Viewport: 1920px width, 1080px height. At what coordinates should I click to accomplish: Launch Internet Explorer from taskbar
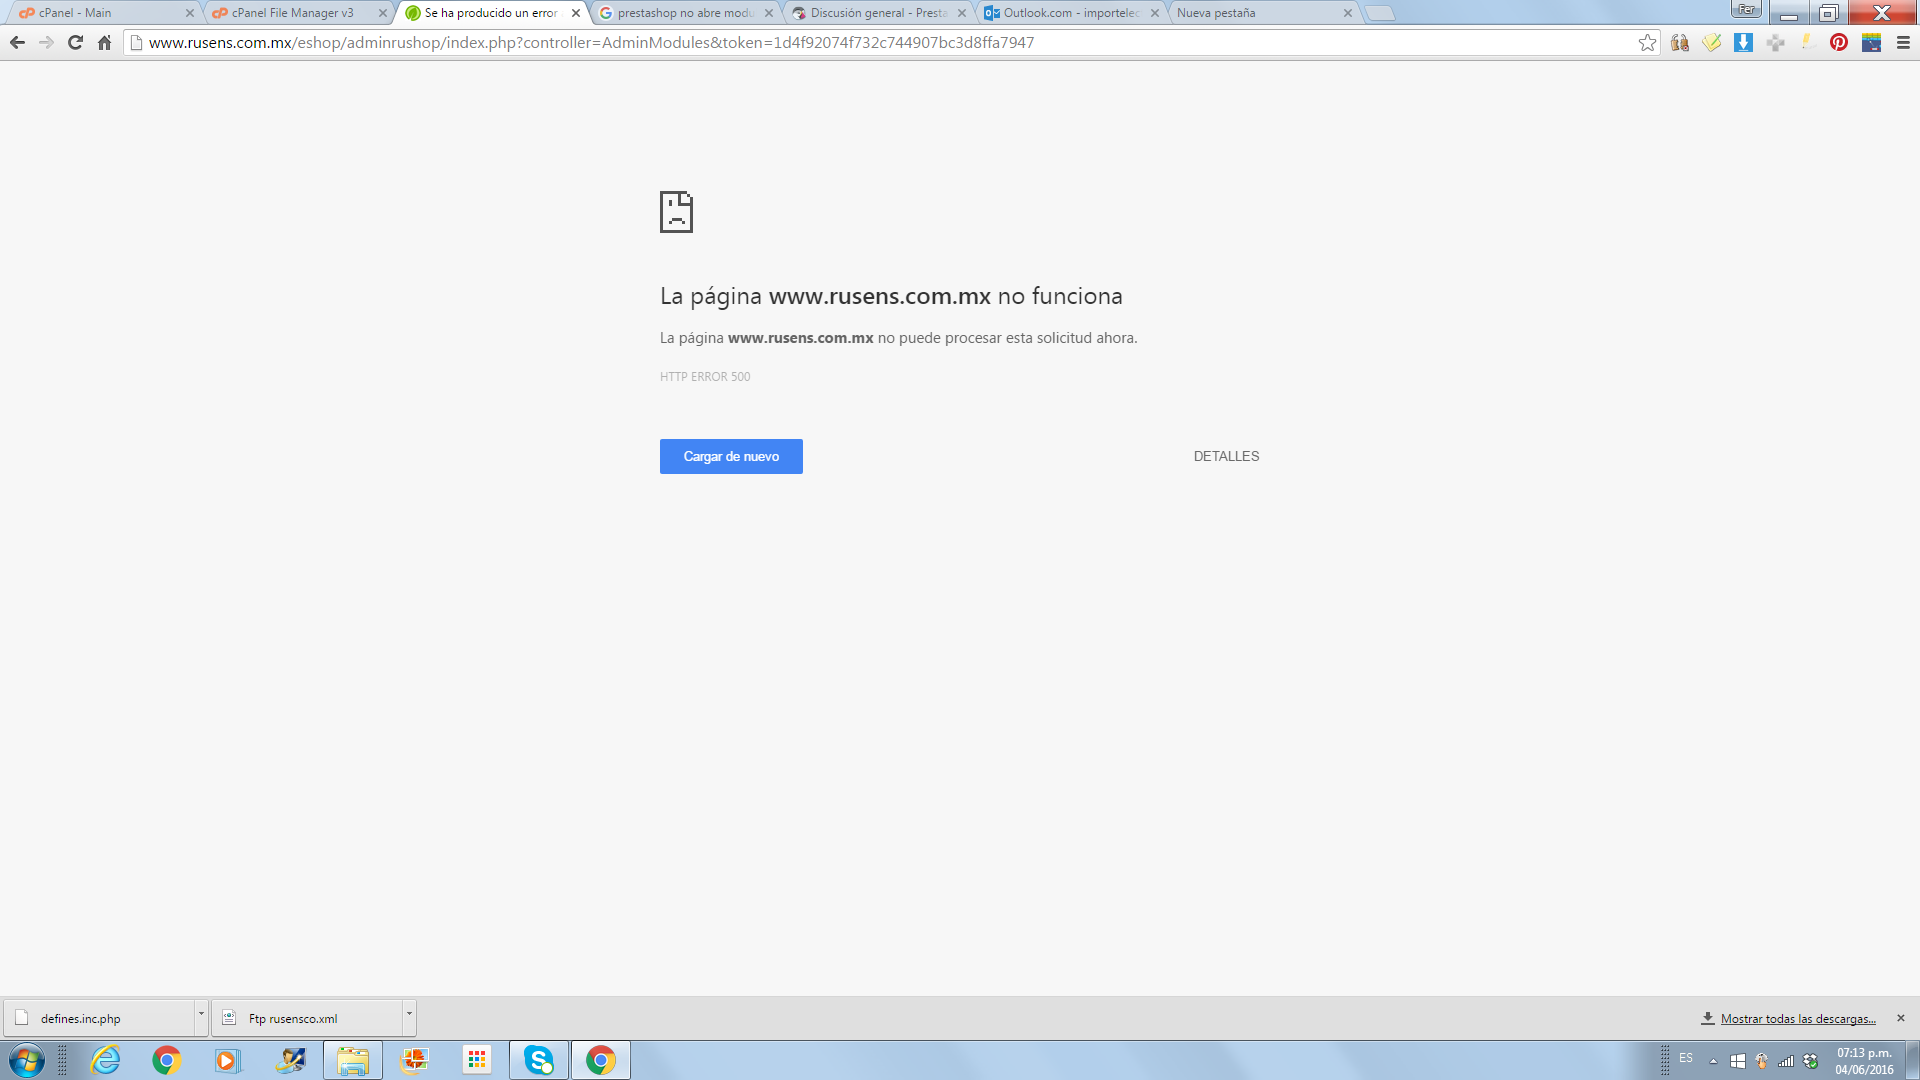[x=105, y=1060]
